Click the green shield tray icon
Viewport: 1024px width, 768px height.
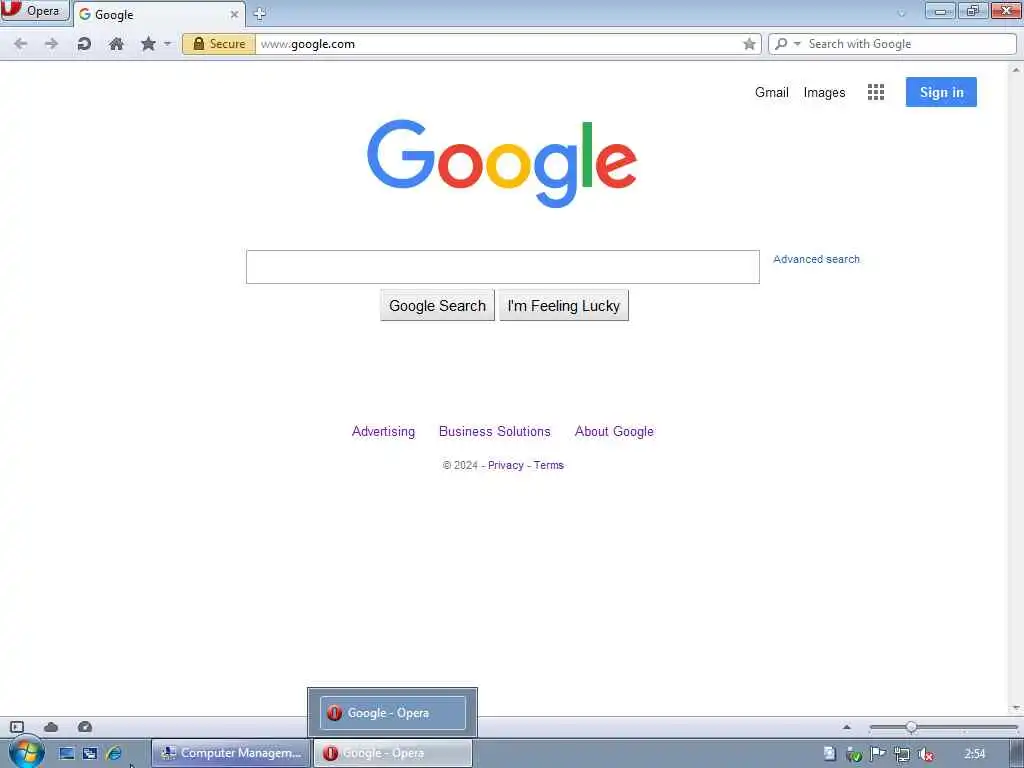[x=854, y=754]
